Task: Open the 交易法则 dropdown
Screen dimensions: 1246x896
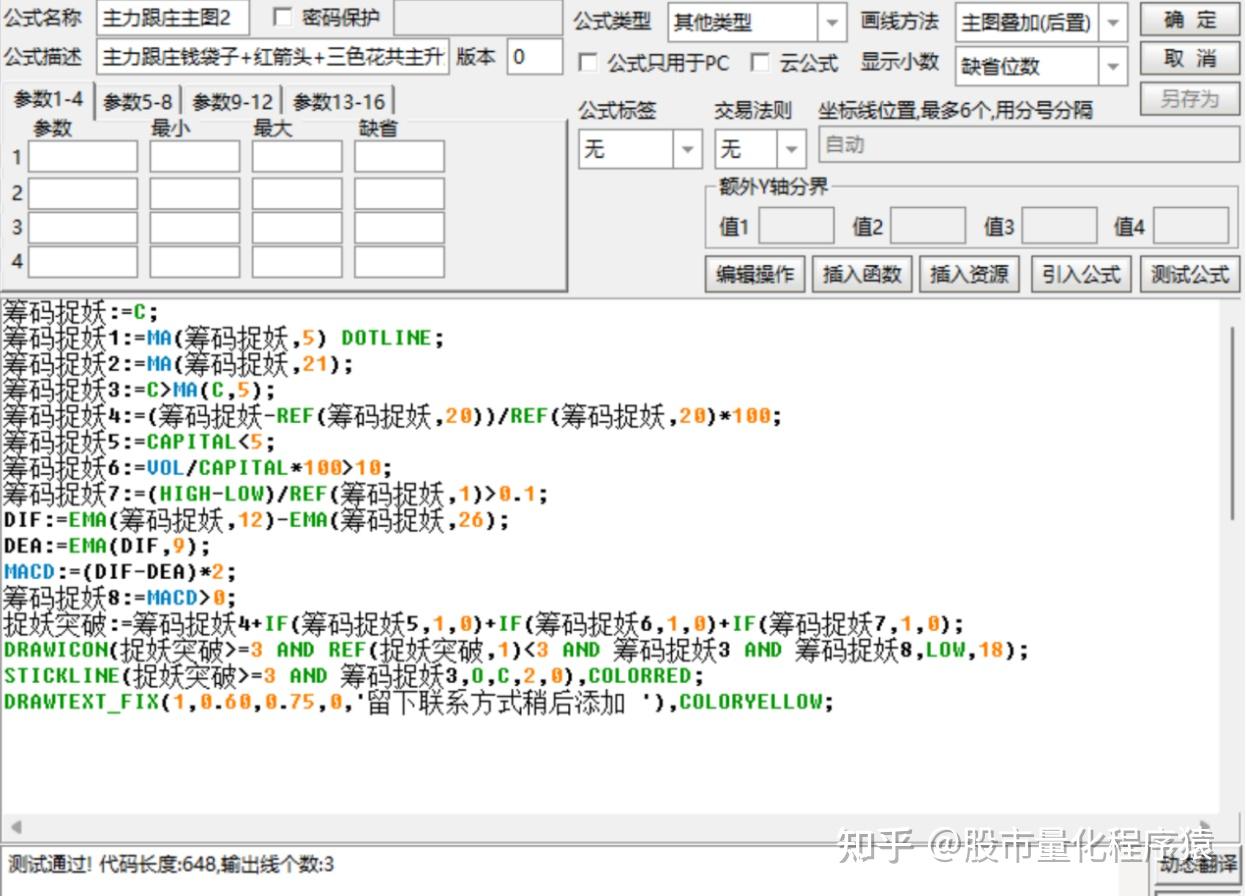Action: (792, 150)
